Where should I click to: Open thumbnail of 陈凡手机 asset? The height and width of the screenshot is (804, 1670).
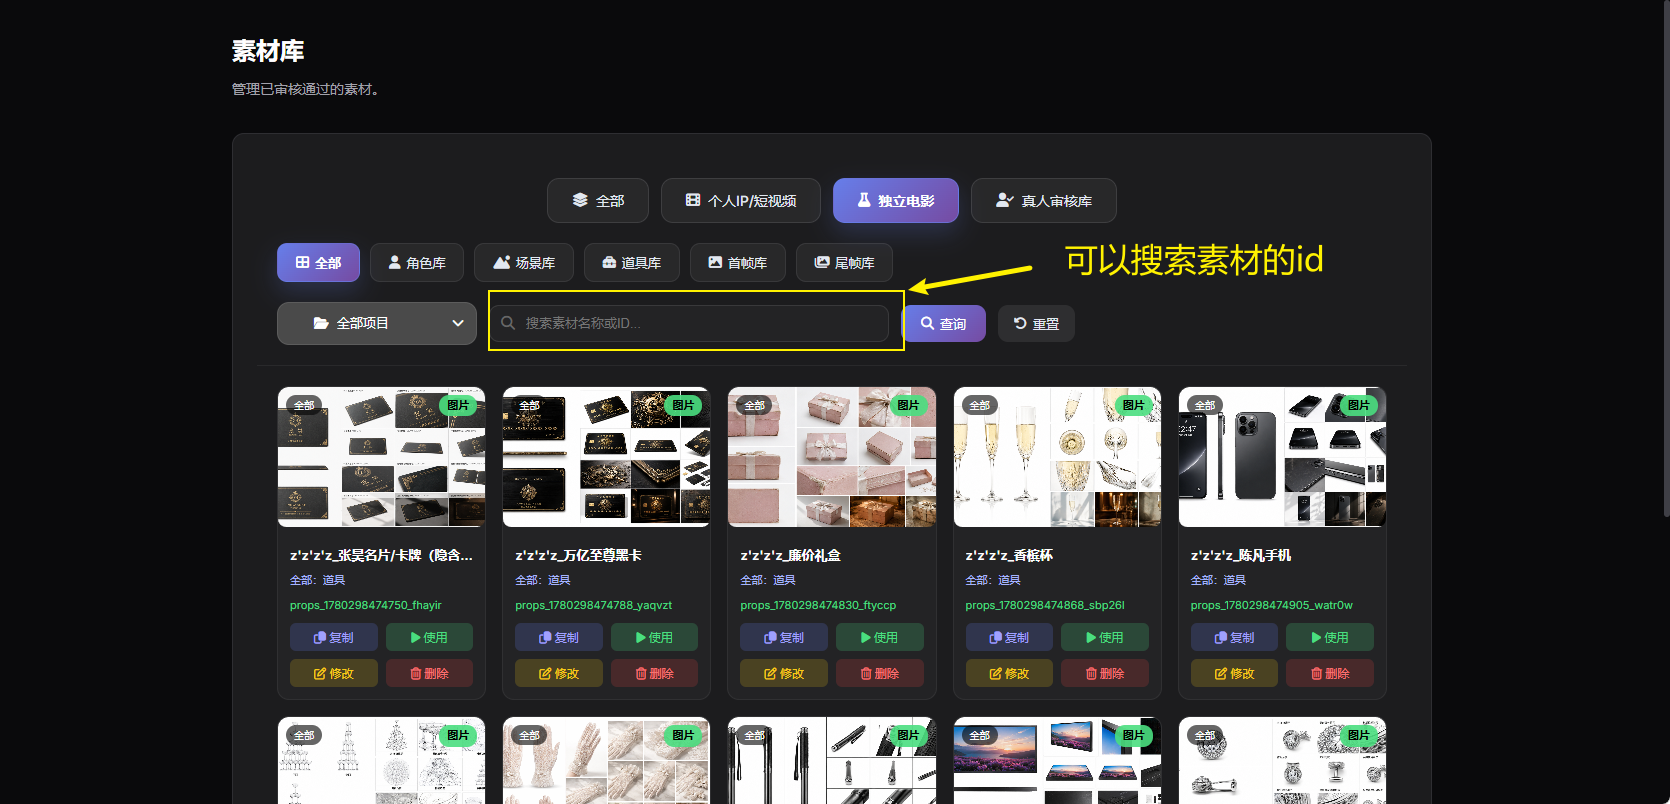(x=1282, y=457)
